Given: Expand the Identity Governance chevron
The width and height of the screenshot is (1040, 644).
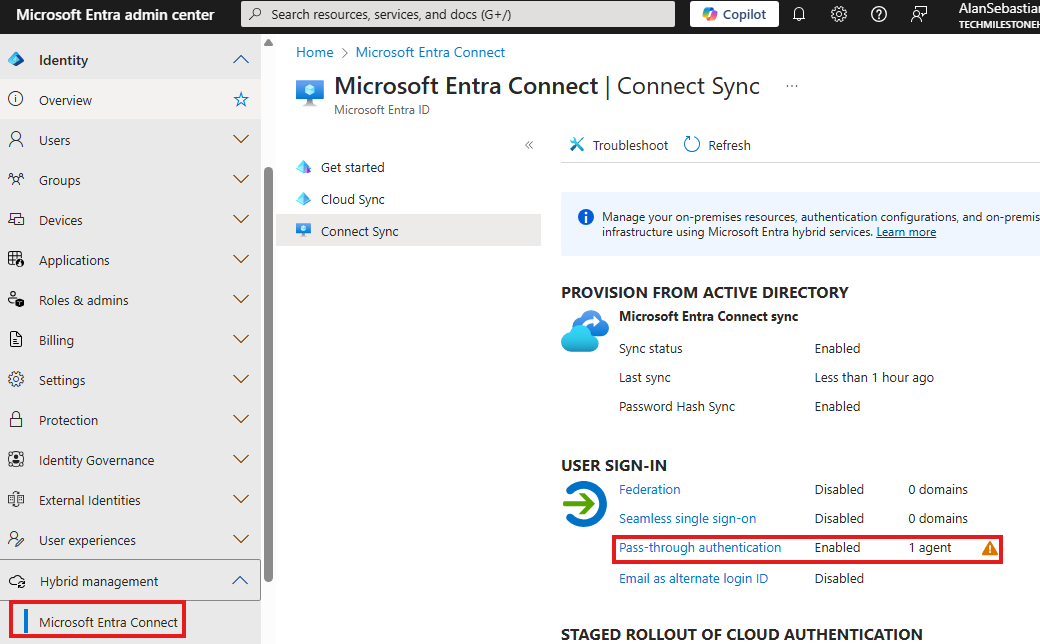Looking at the screenshot, I should pyautogui.click(x=241, y=459).
